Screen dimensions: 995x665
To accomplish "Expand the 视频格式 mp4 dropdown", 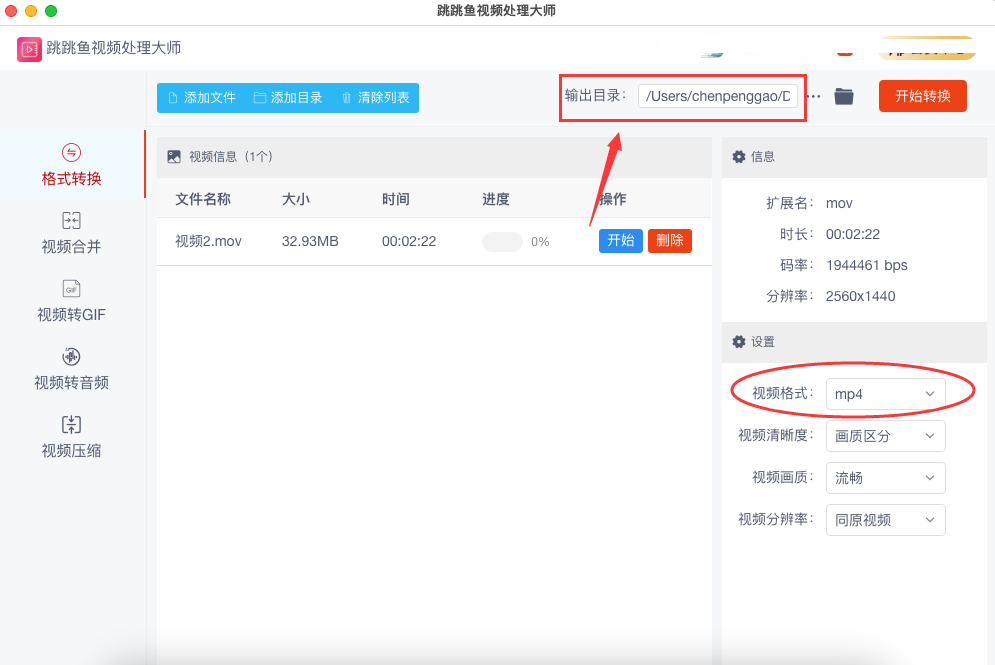I will click(x=885, y=394).
